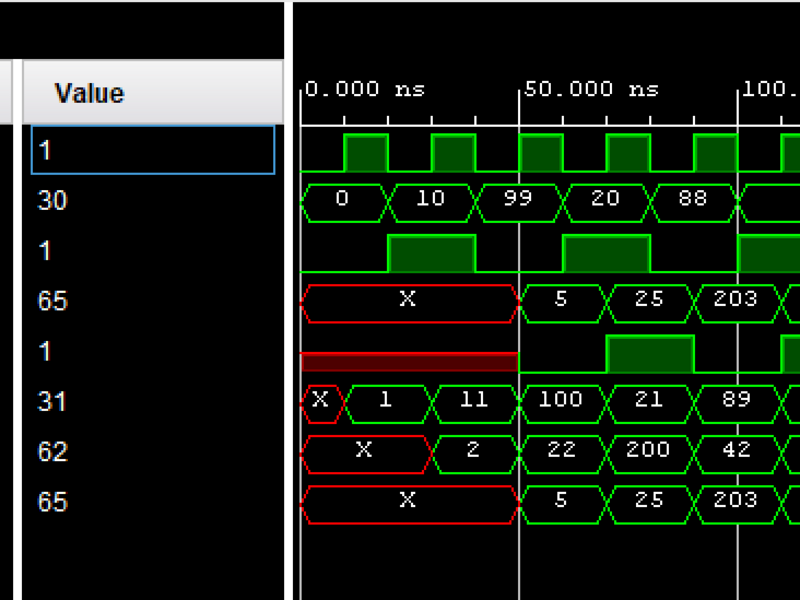The width and height of the screenshot is (800, 600).
Task: Click the 50.000 ns time ruler label
Action: [x=591, y=89]
